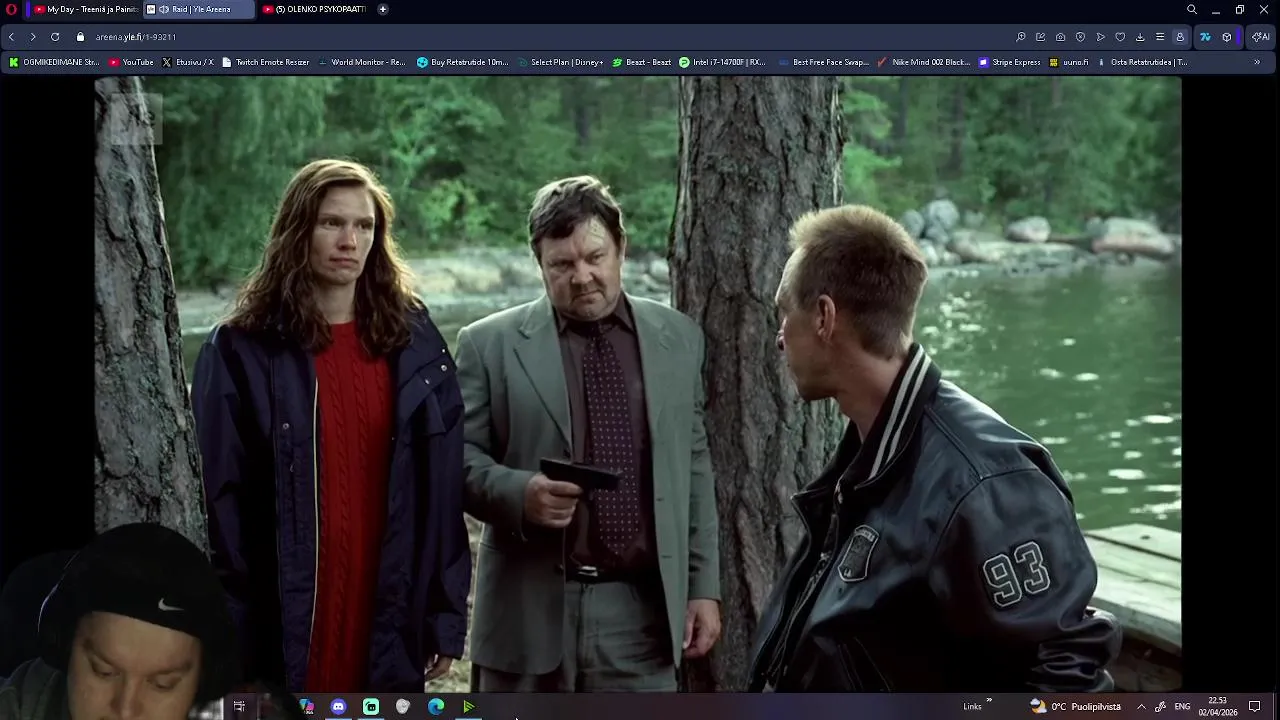This screenshot has width=1280, height=720.
Task: Switch to the My Day YouTube tab
Action: [x=85, y=9]
